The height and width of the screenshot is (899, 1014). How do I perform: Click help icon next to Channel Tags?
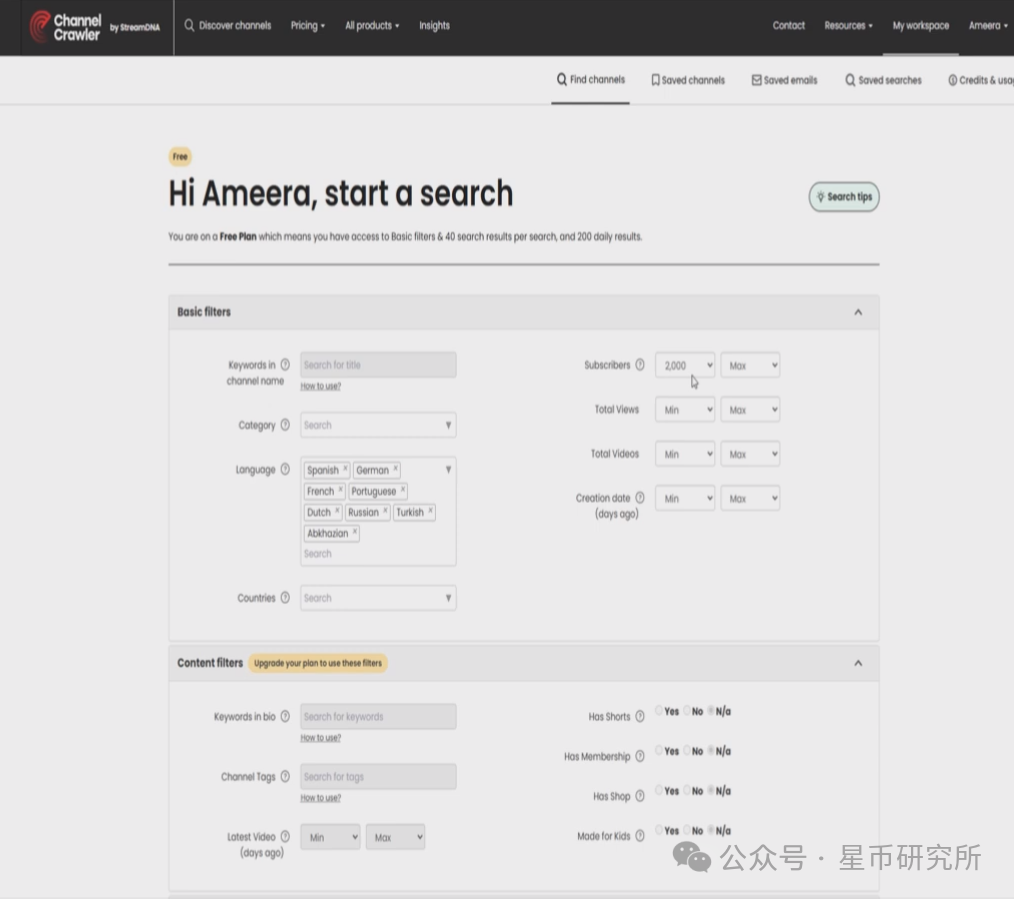coord(285,777)
